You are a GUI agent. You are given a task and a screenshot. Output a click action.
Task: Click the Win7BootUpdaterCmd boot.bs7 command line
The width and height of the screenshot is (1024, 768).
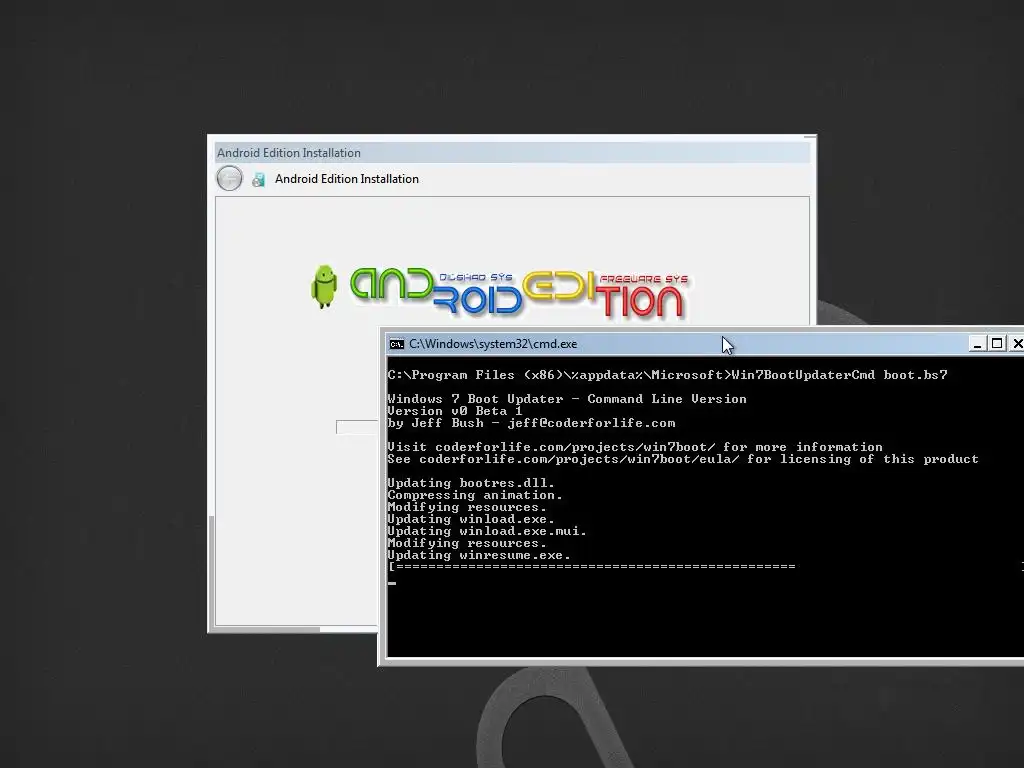tap(667, 375)
